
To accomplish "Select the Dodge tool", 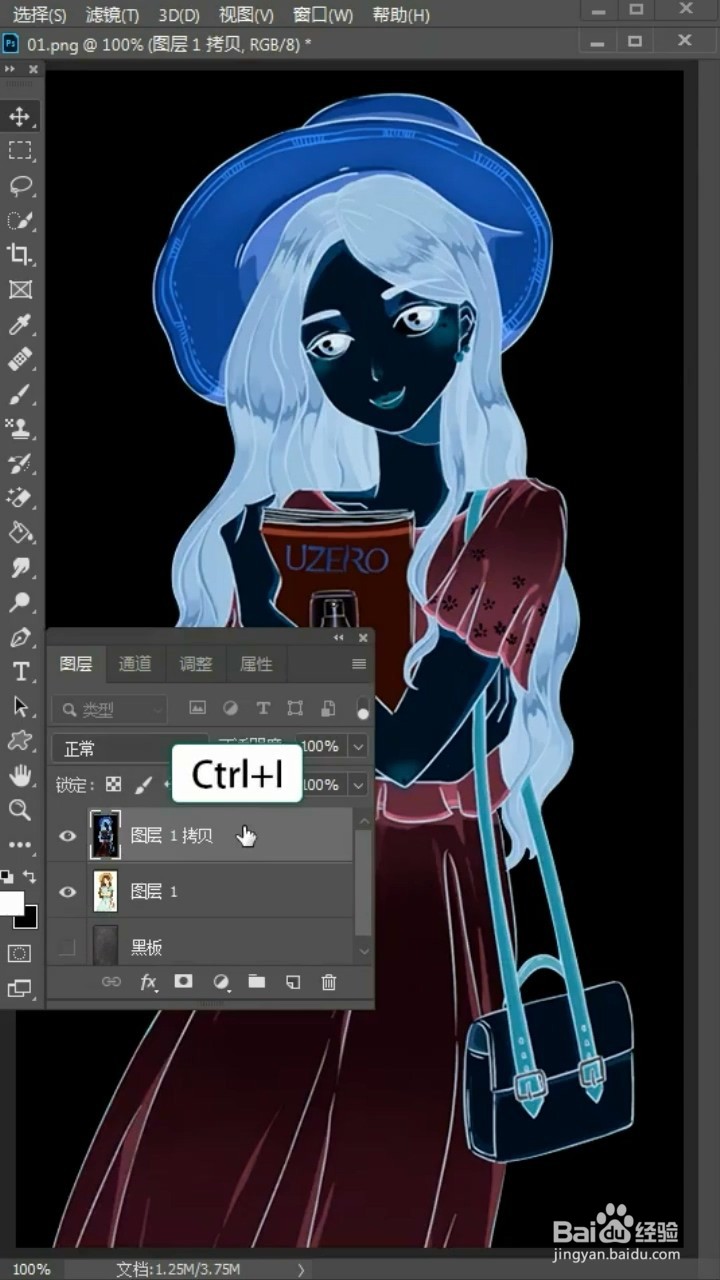I will (20, 602).
